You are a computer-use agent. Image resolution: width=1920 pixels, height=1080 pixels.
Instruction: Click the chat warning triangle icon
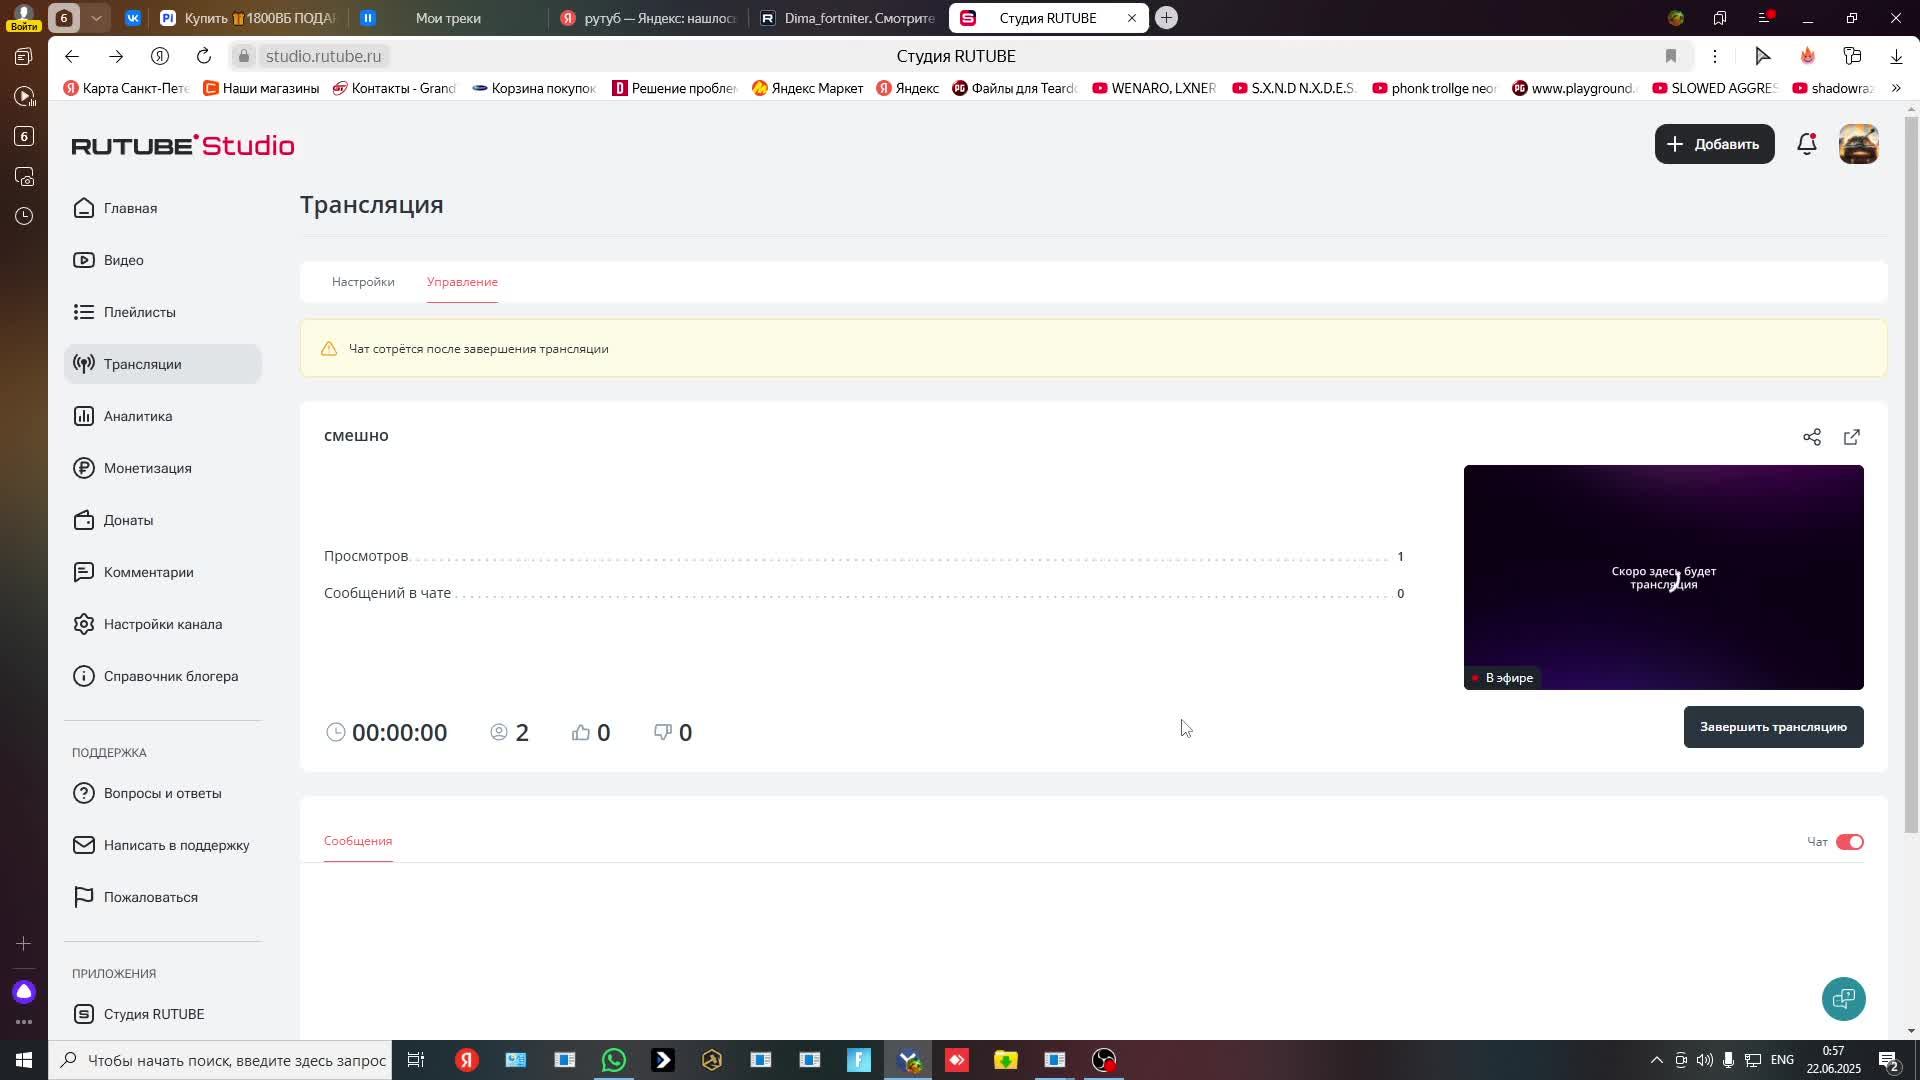coord(329,349)
